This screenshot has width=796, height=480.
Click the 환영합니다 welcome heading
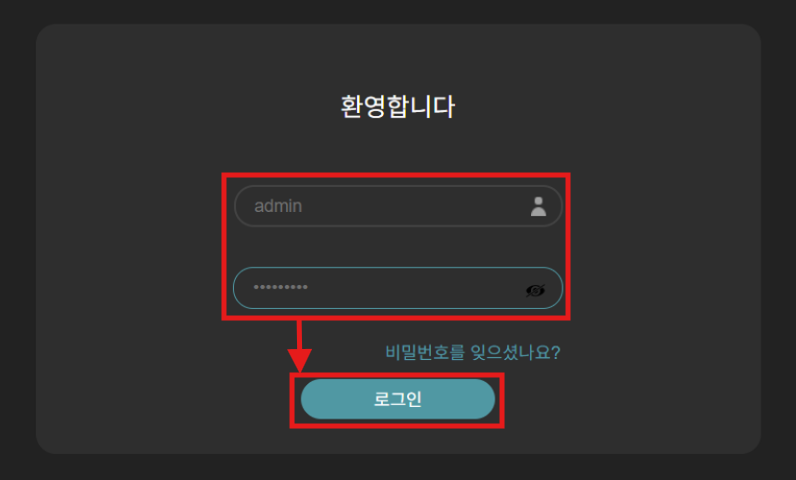click(x=397, y=106)
